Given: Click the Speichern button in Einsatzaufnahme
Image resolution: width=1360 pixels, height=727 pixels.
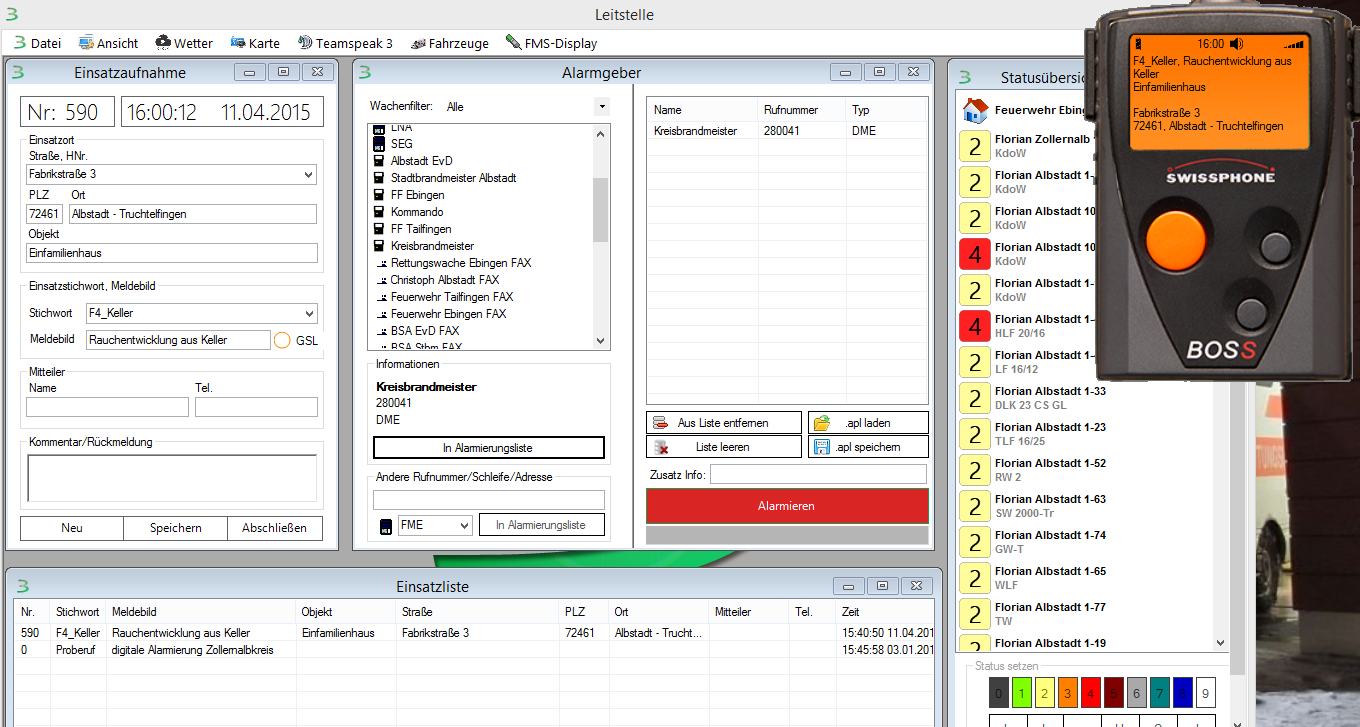Looking at the screenshot, I should 175,528.
